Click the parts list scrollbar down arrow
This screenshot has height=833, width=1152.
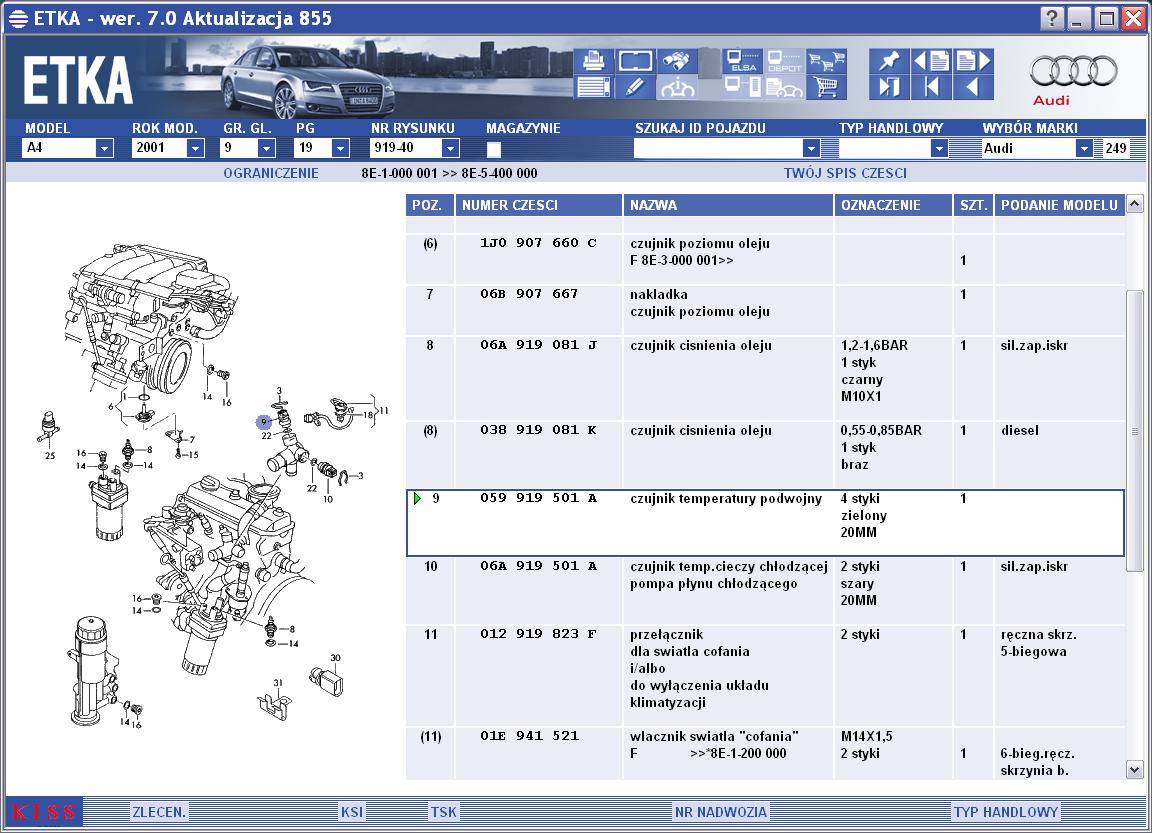pos(1134,770)
